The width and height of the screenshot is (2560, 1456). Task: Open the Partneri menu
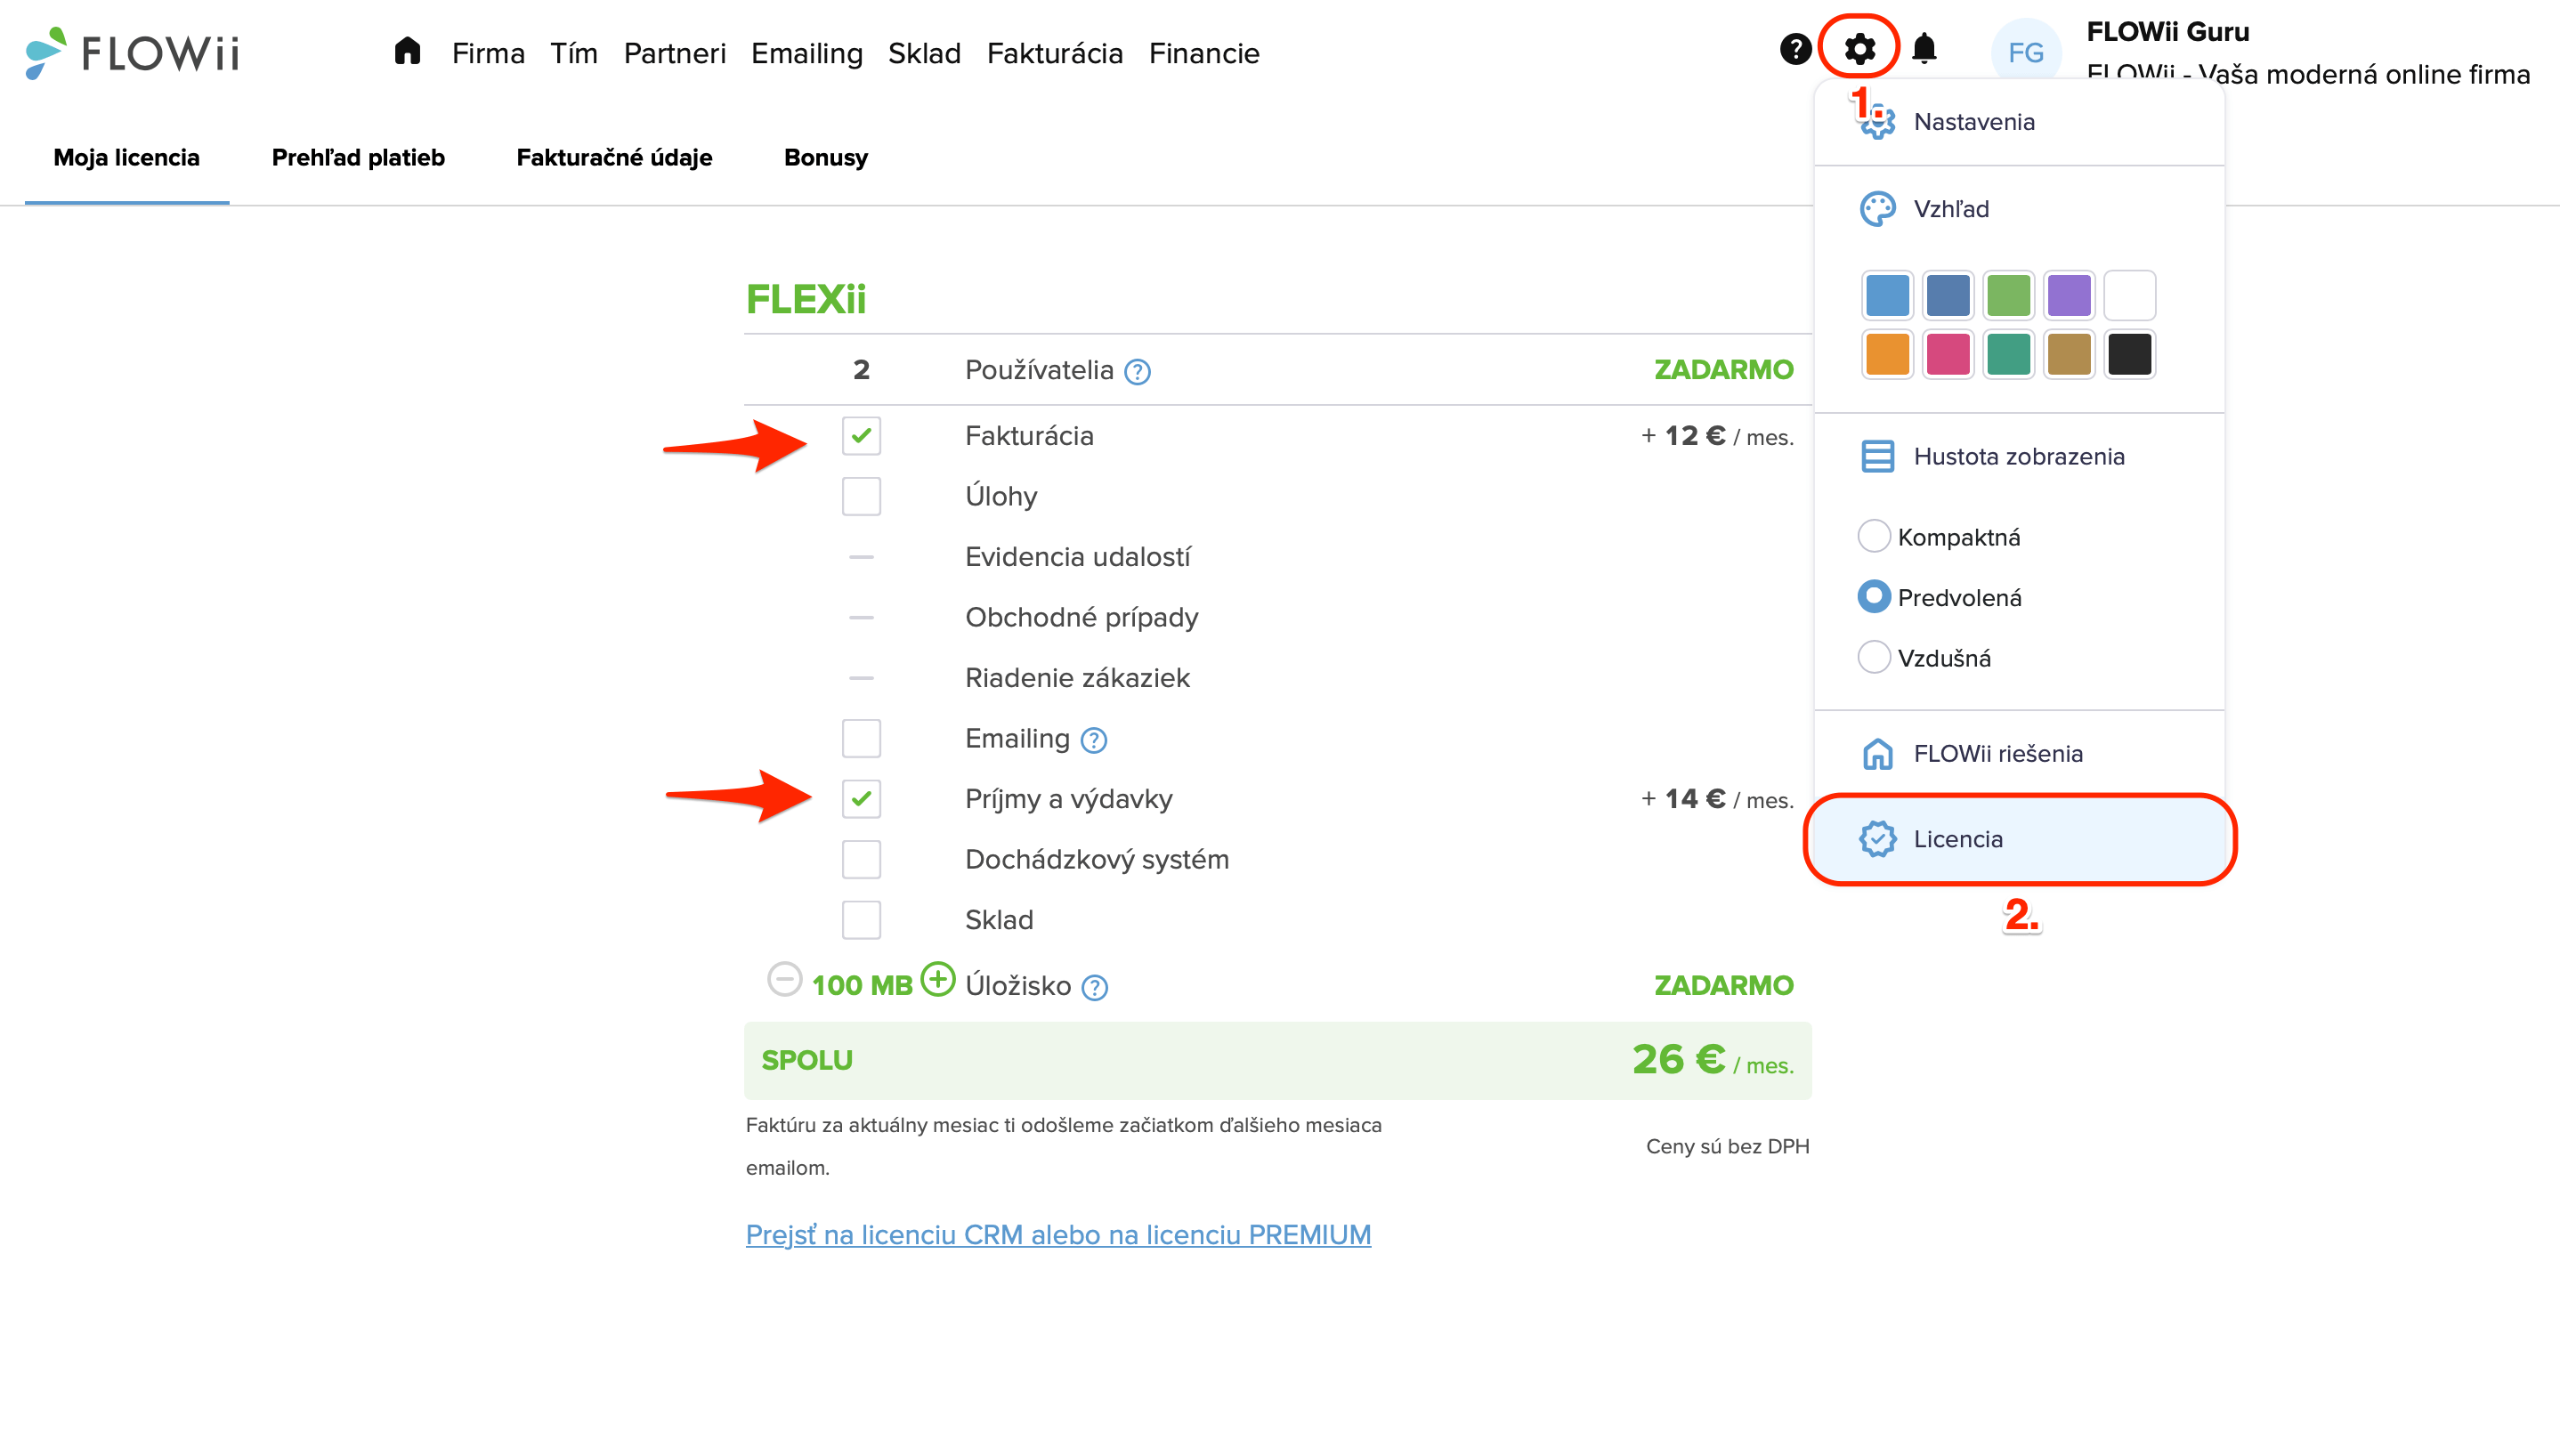675,53
